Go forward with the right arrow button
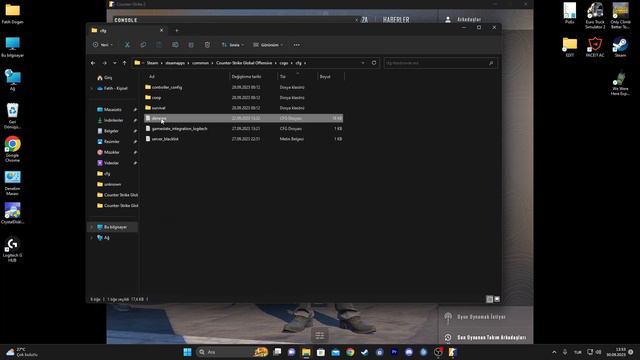The image size is (640, 360). [x=104, y=63]
